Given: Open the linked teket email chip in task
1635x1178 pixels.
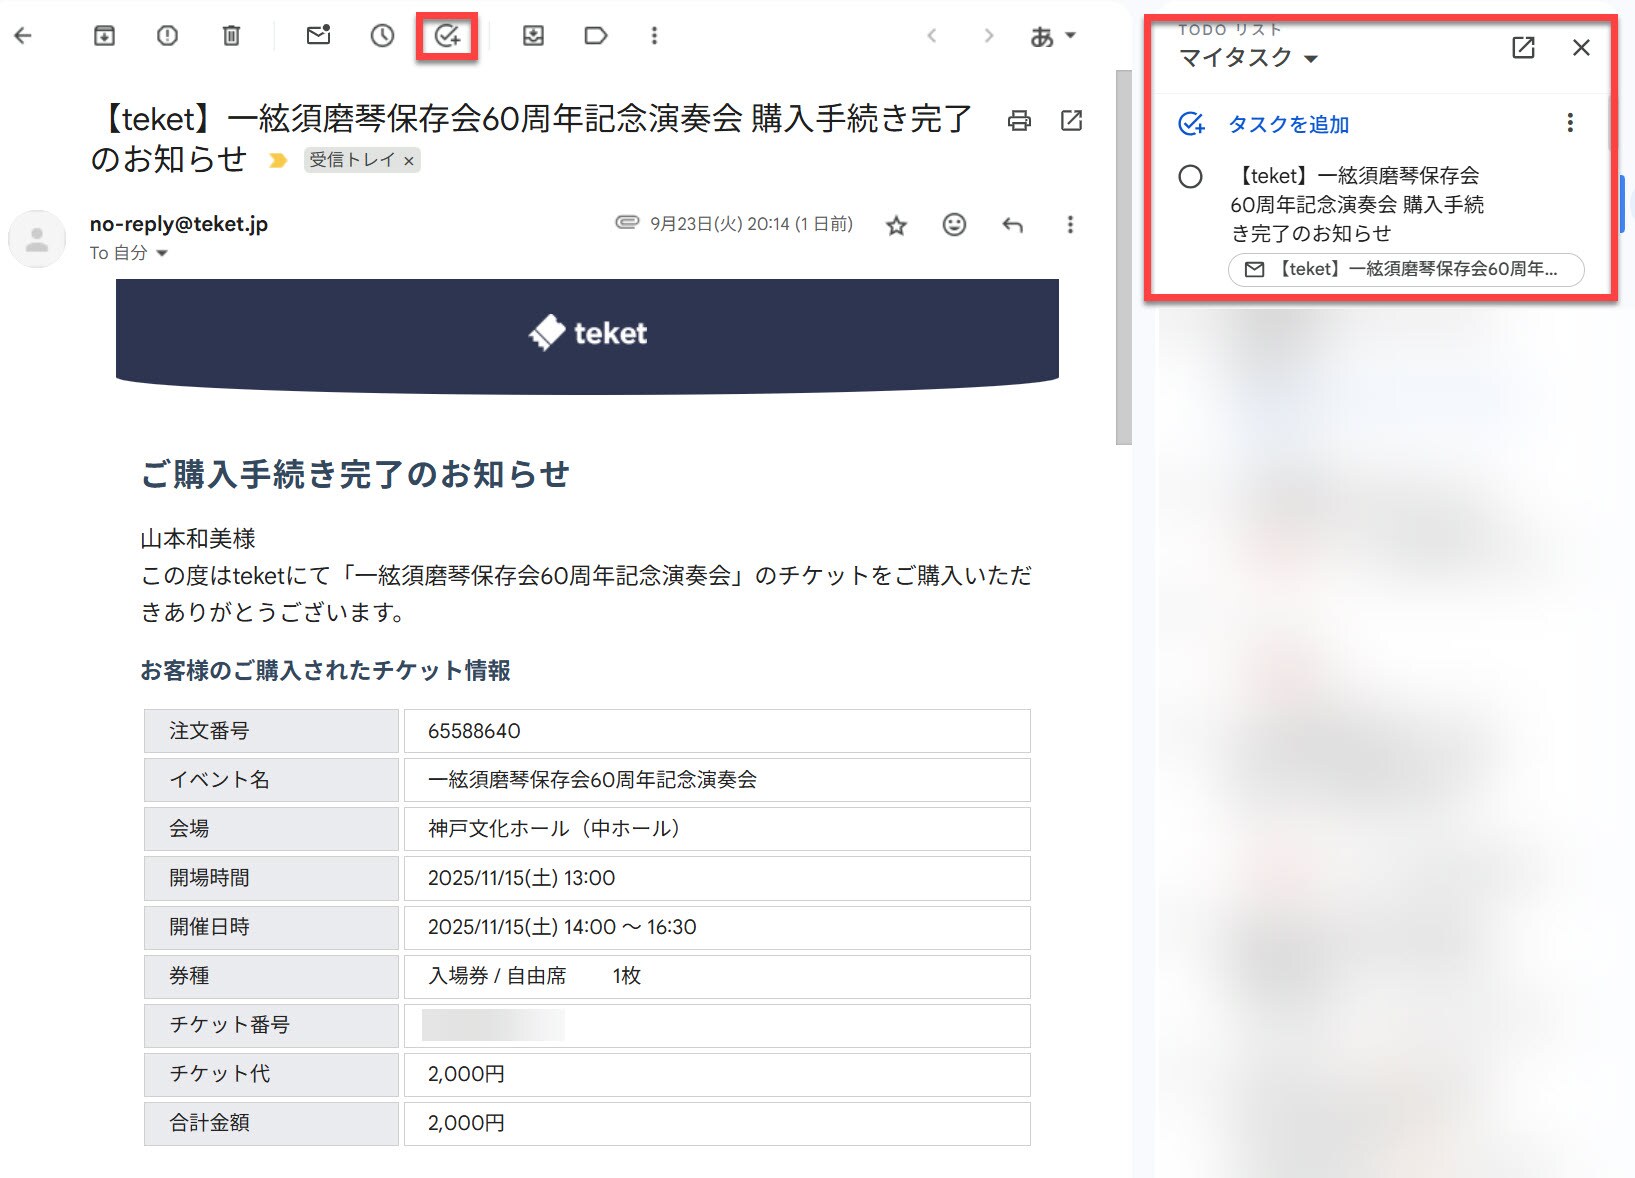Looking at the screenshot, I should 1405,269.
